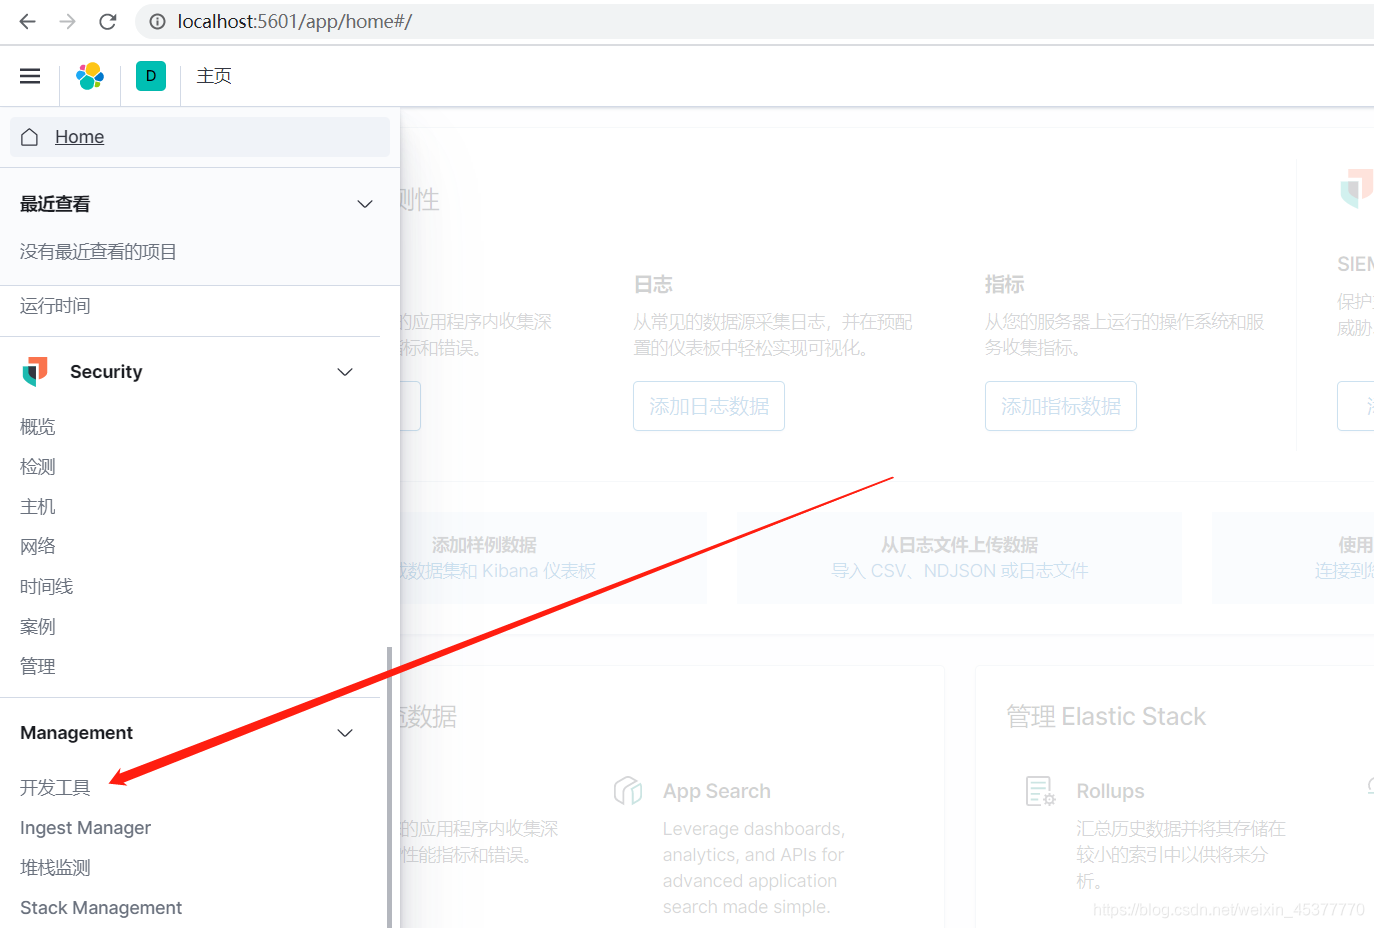
Task: Click the Rollups icon
Action: [x=1041, y=791]
